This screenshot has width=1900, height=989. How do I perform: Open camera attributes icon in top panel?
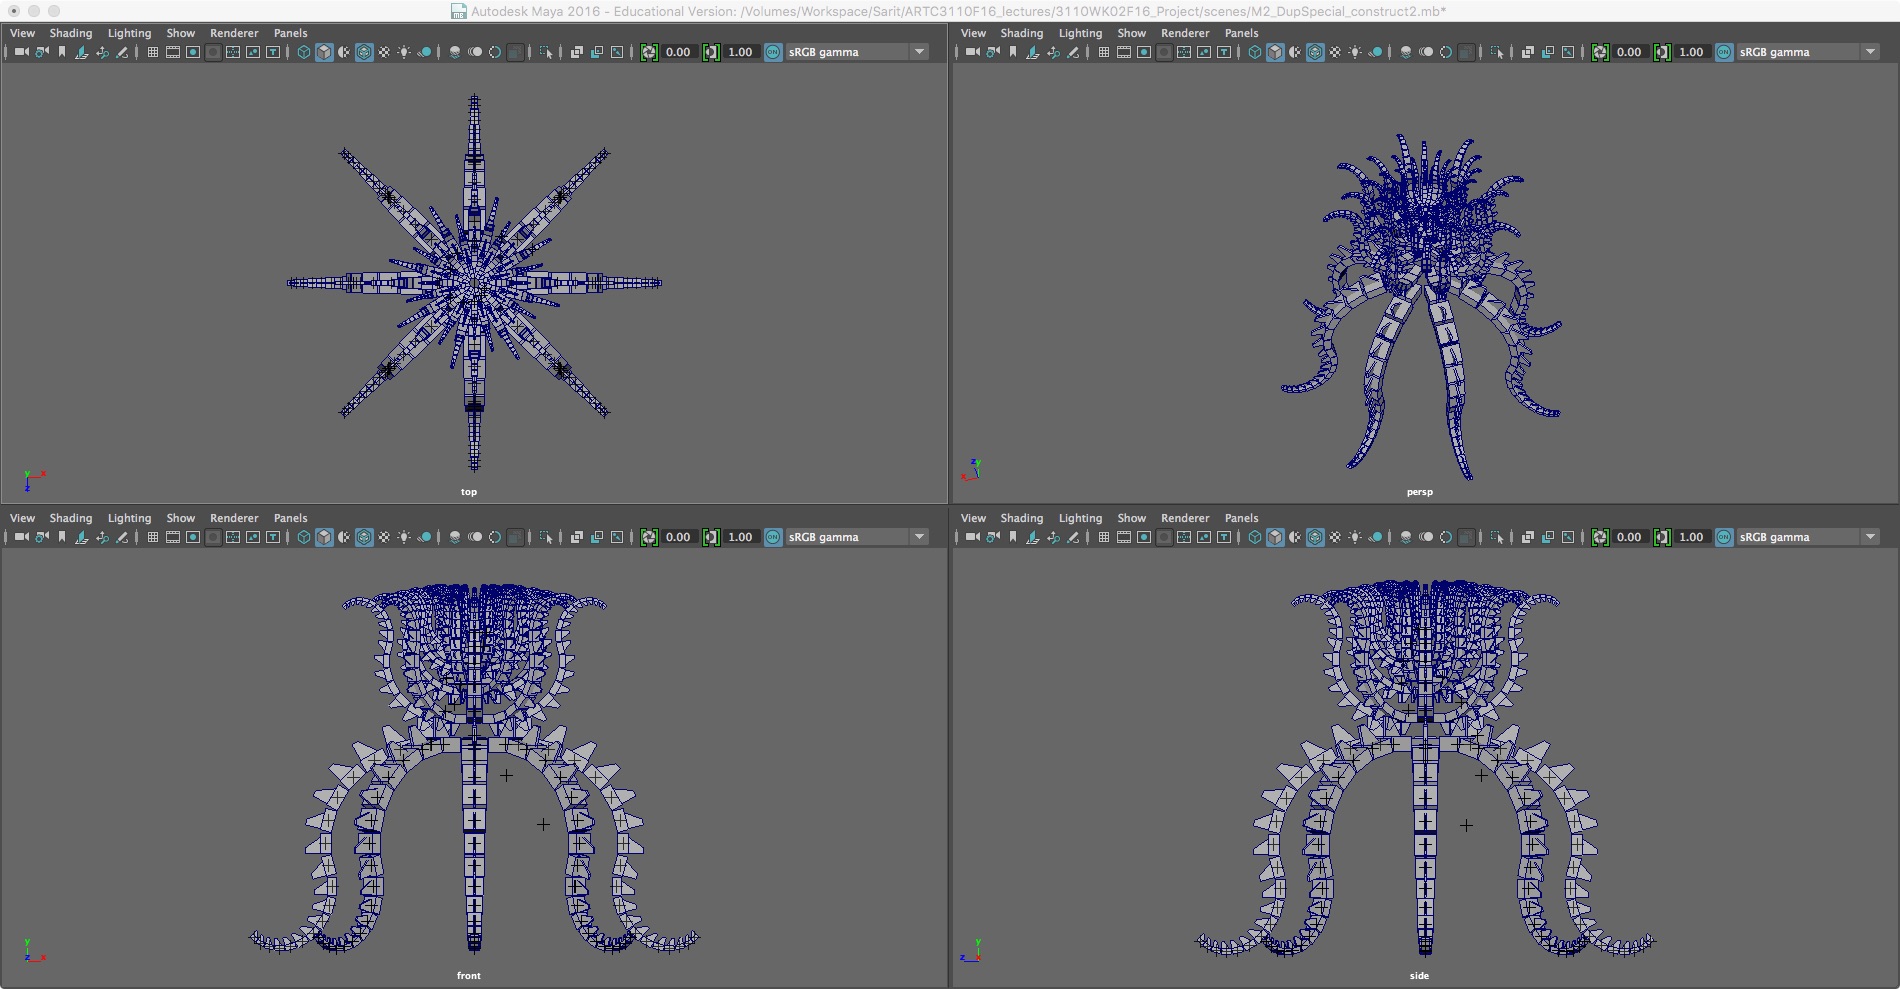pos(42,52)
